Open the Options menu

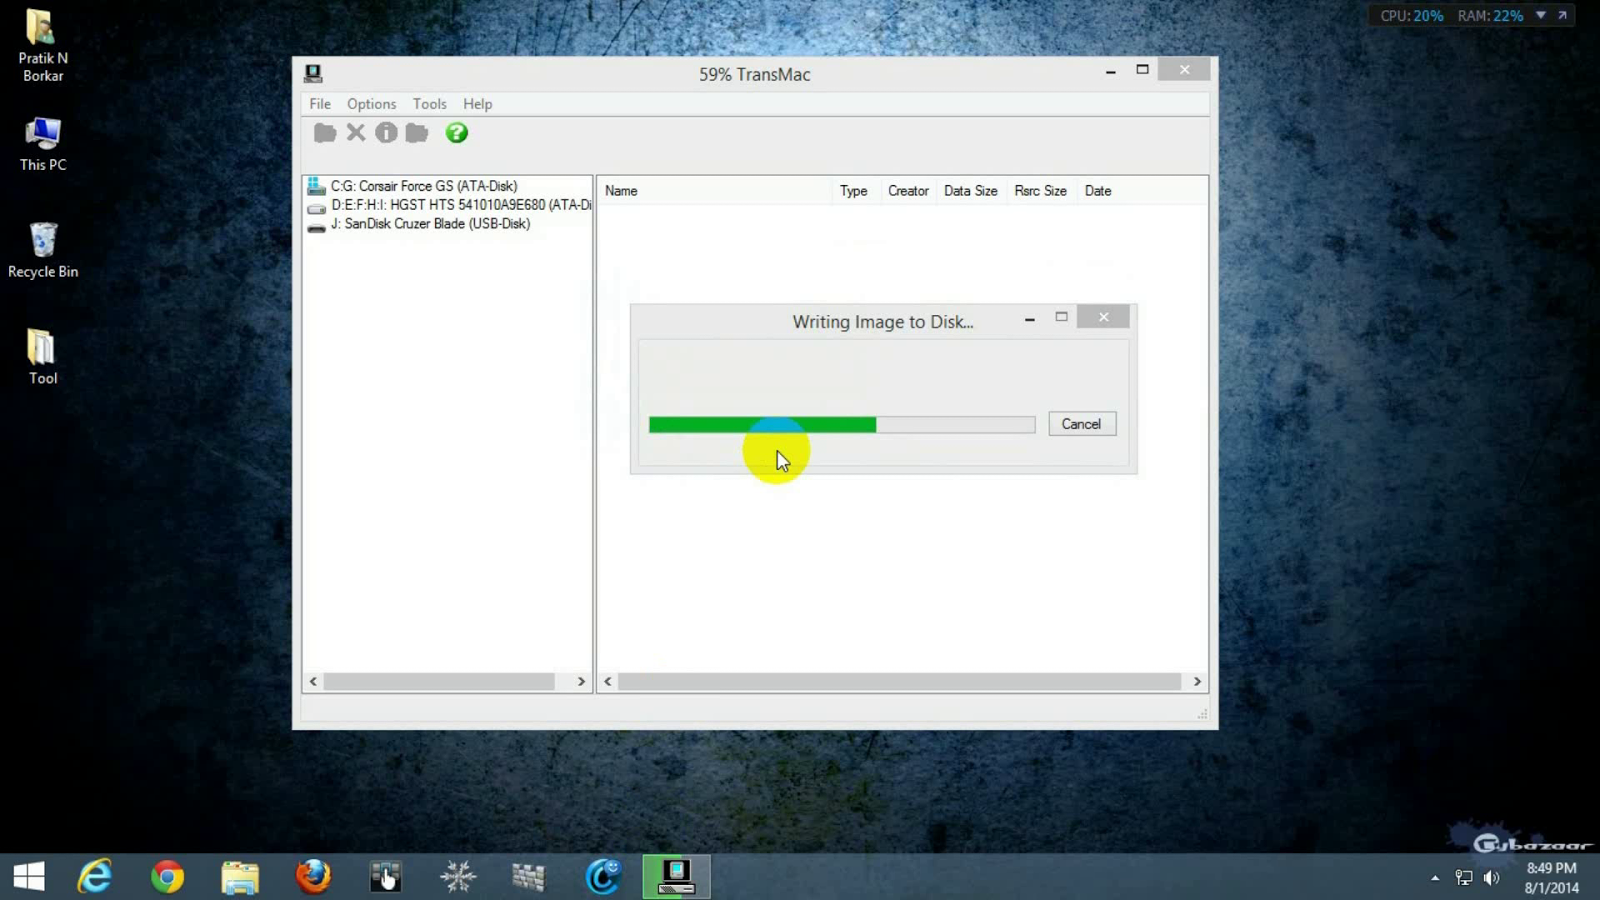(372, 104)
